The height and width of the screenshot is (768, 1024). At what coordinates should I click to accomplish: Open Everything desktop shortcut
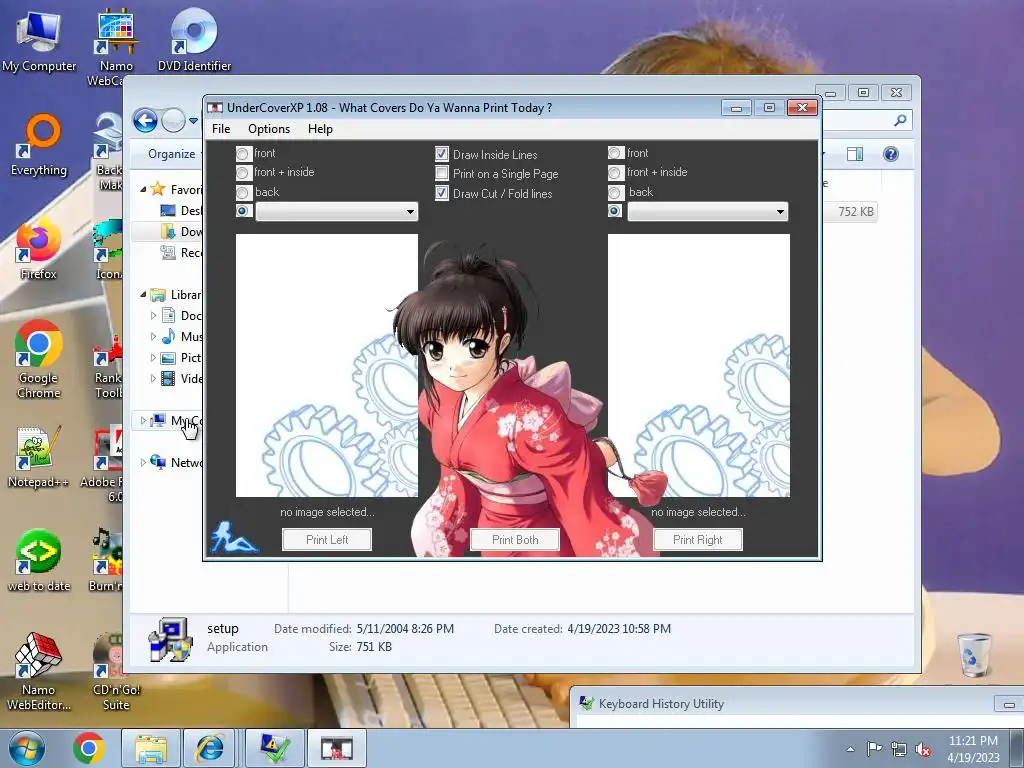(x=39, y=144)
